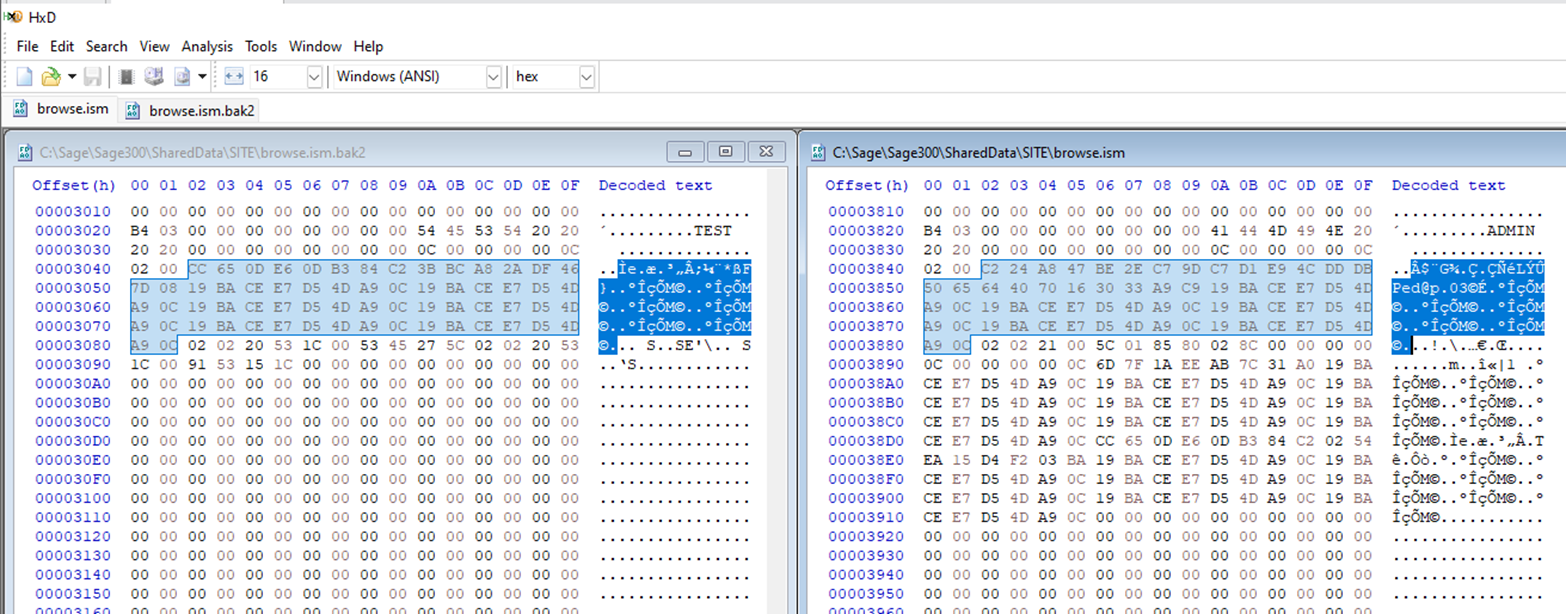Viewport: 1566px width, 614px height.
Task: Select the browse.ism tab
Action: pos(62,109)
